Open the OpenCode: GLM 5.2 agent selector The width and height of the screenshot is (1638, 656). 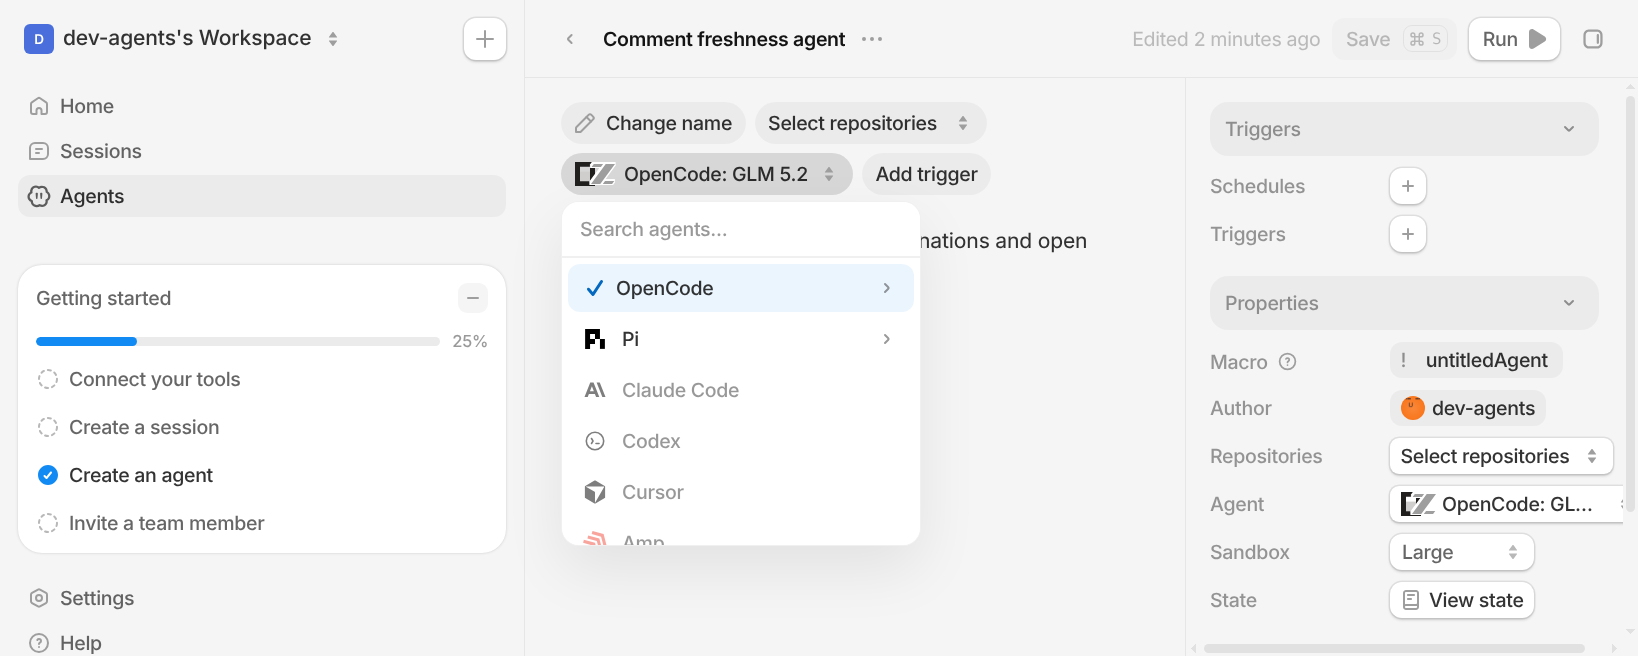coord(707,174)
